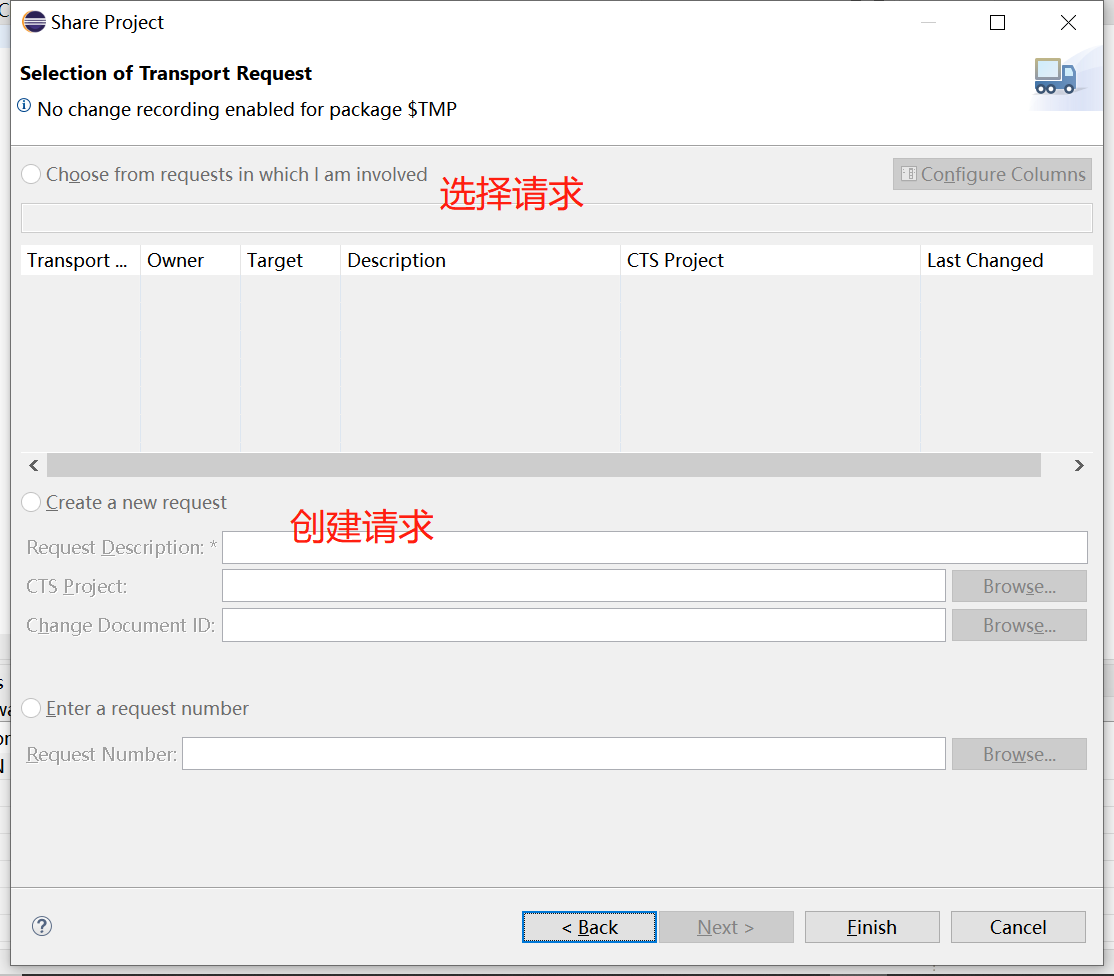Click the Finish button
Viewport: 1114px width, 976px height.
[871, 926]
